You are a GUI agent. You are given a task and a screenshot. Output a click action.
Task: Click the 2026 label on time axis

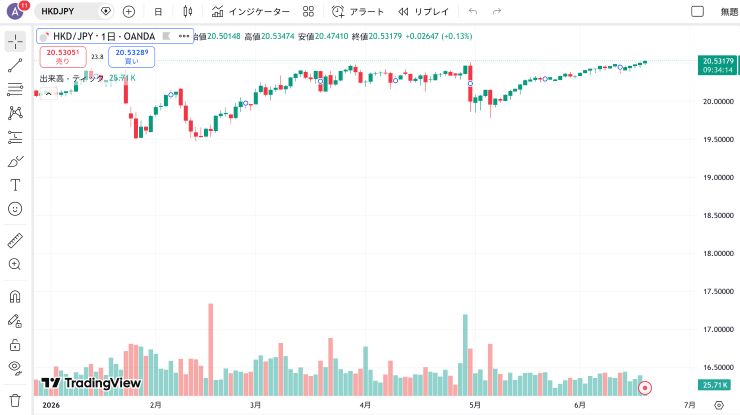coord(51,405)
